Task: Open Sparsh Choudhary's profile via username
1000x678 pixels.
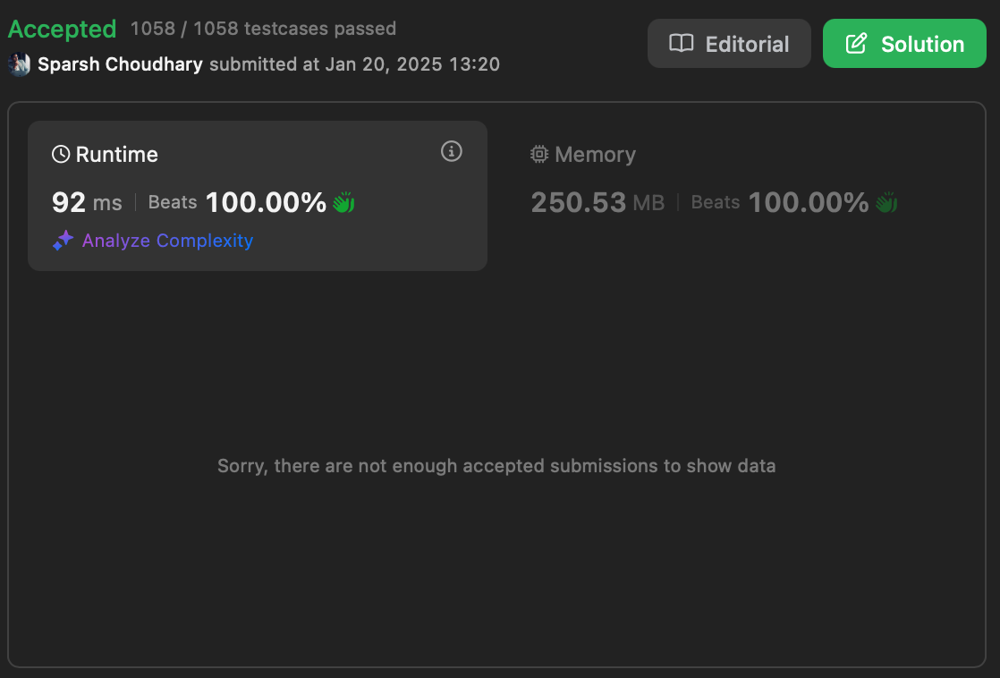Action: [x=120, y=65]
